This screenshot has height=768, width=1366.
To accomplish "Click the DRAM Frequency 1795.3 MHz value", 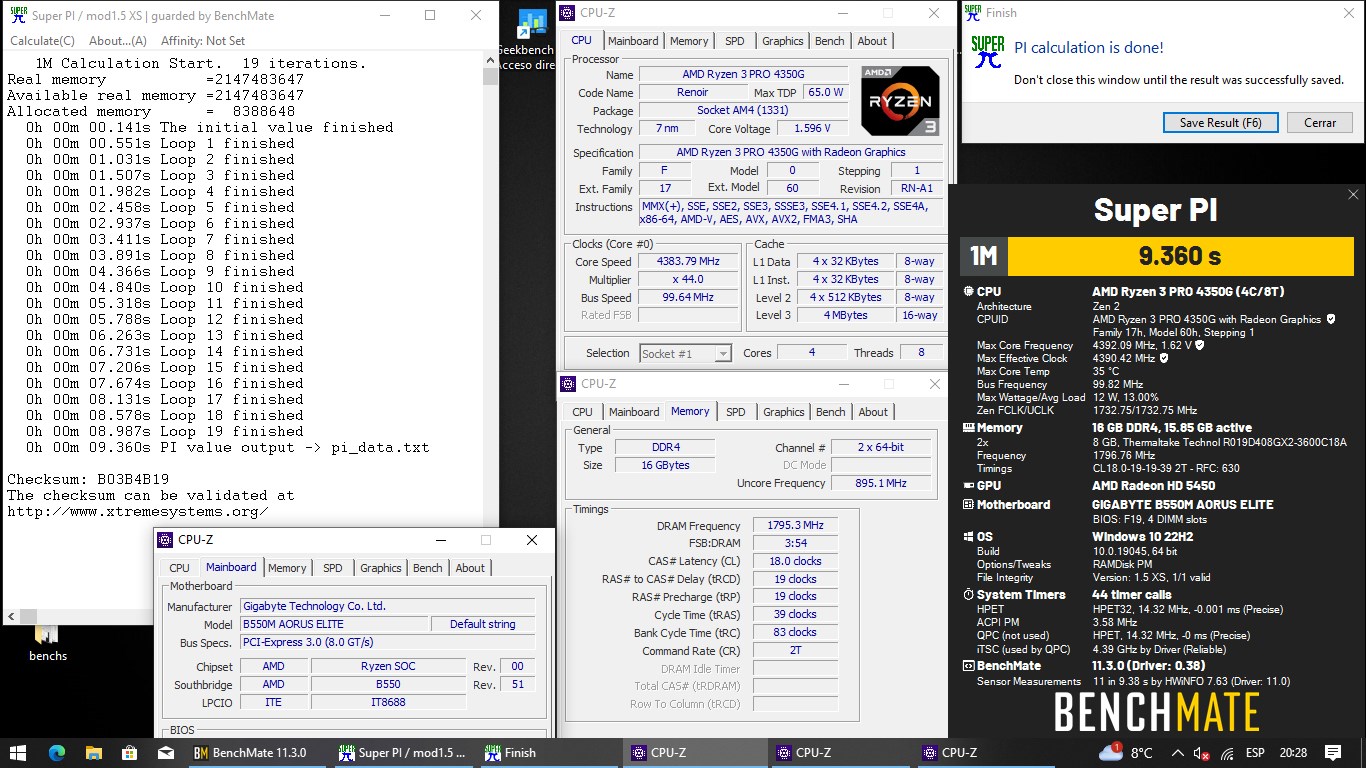I will [x=797, y=526].
